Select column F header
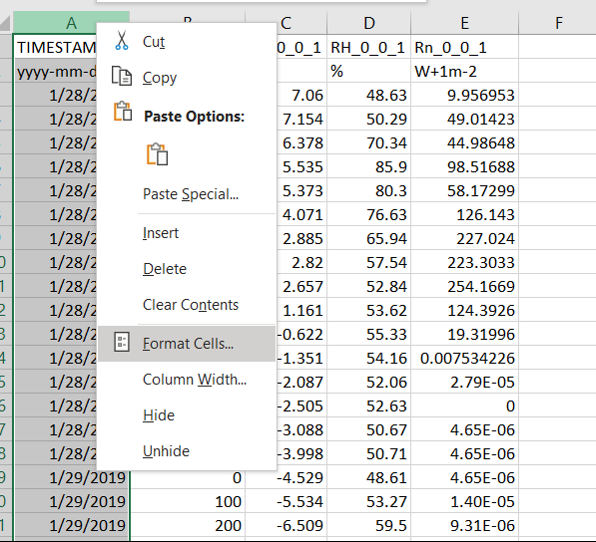 [x=557, y=23]
